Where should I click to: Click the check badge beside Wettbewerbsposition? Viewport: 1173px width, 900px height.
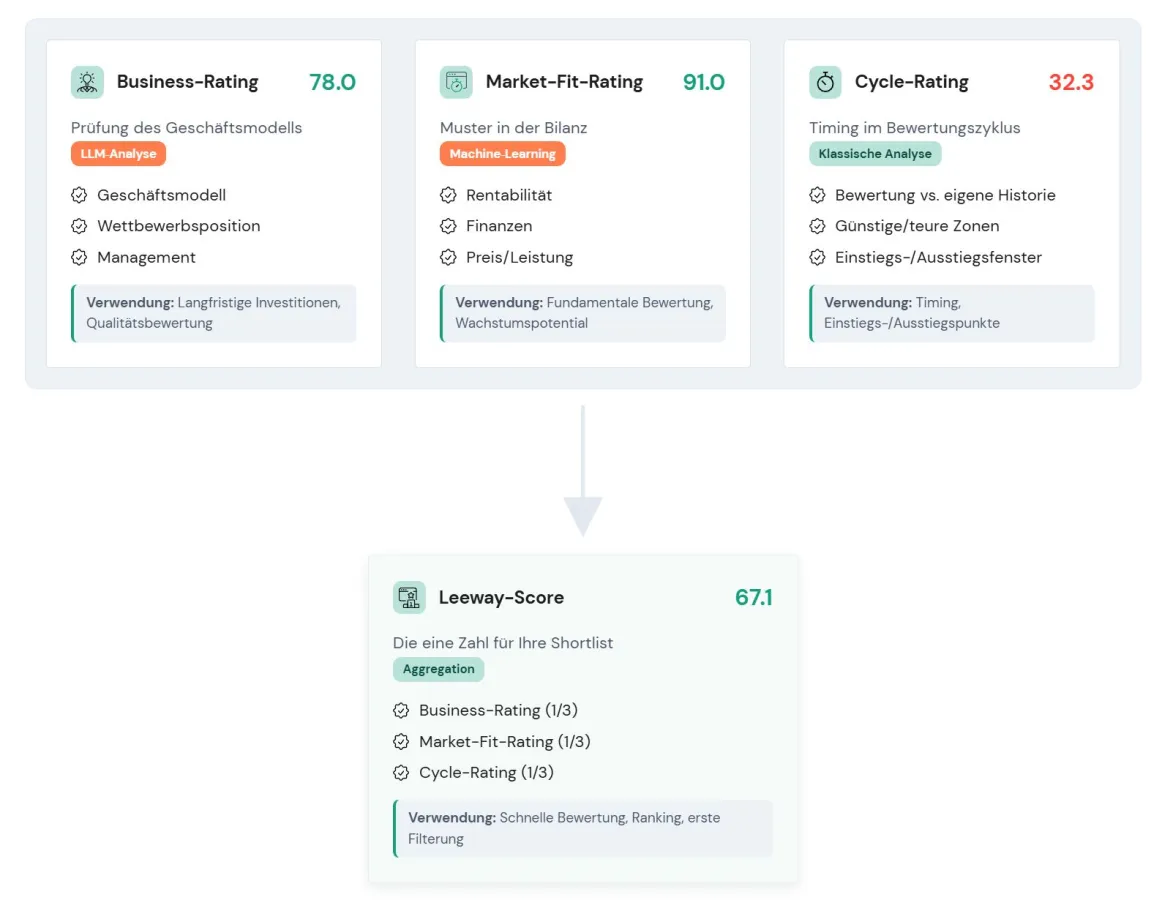coord(80,226)
